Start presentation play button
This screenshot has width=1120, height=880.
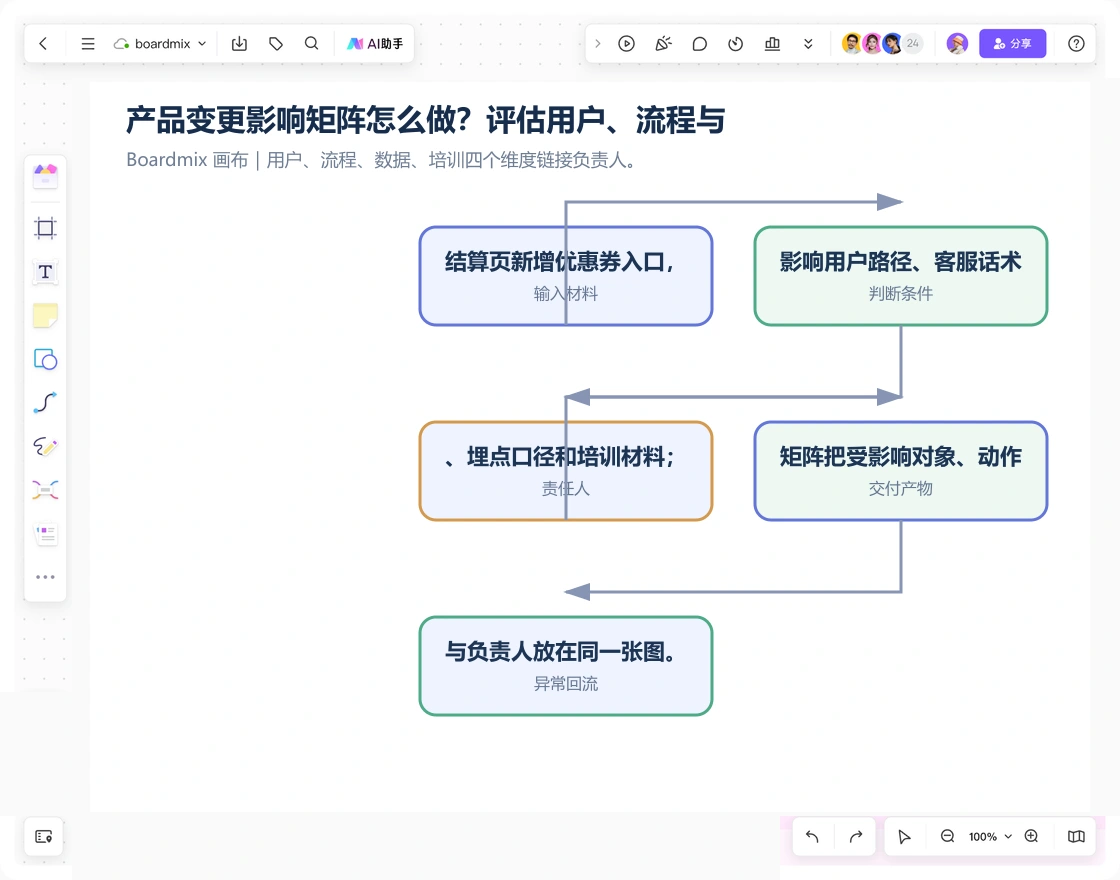pyautogui.click(x=626, y=44)
